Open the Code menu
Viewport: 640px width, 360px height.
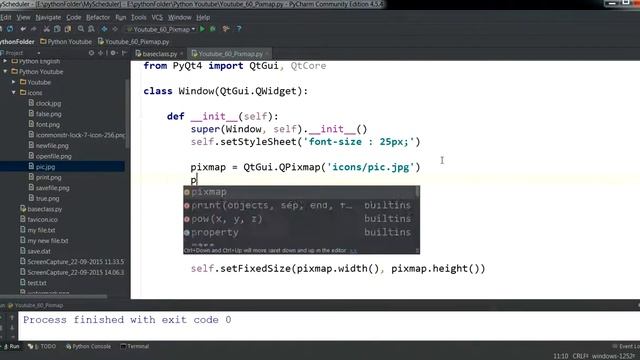[x=73, y=18]
